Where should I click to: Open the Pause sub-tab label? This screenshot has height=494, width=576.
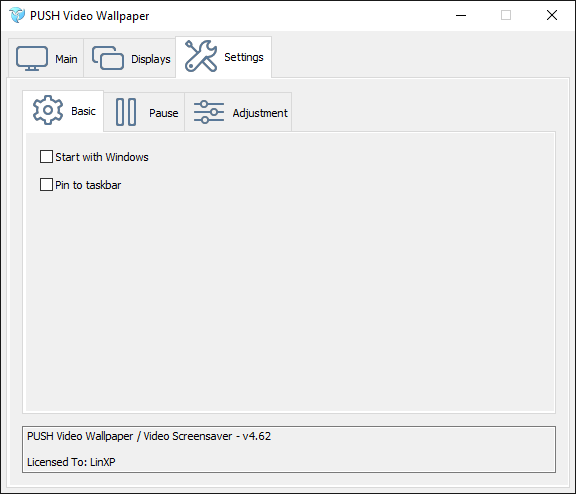pyautogui.click(x=163, y=113)
